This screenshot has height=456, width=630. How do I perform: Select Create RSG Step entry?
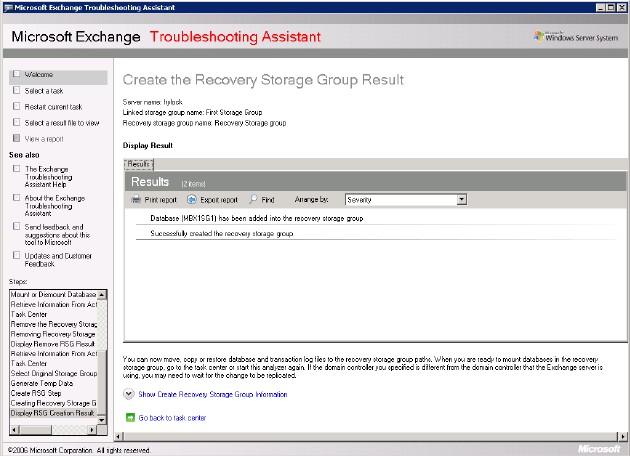tap(53, 393)
